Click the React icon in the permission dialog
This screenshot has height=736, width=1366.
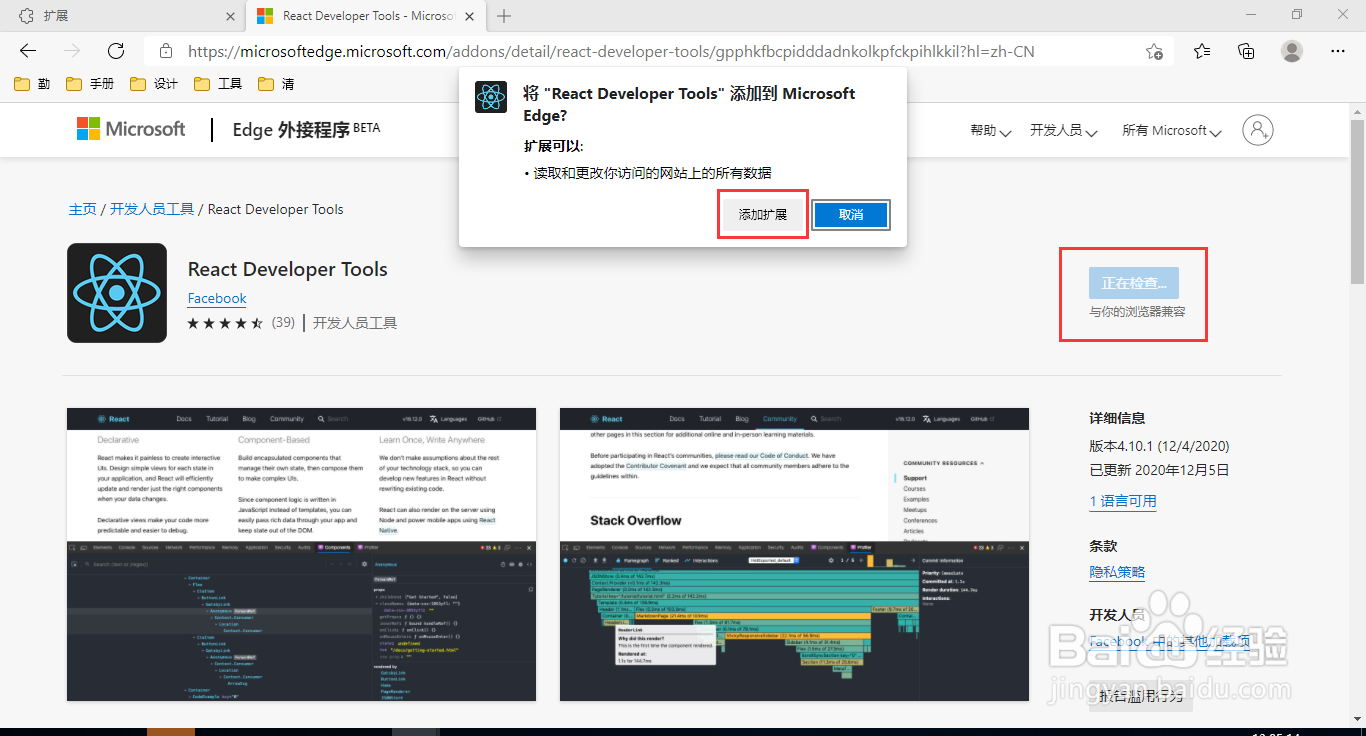491,97
